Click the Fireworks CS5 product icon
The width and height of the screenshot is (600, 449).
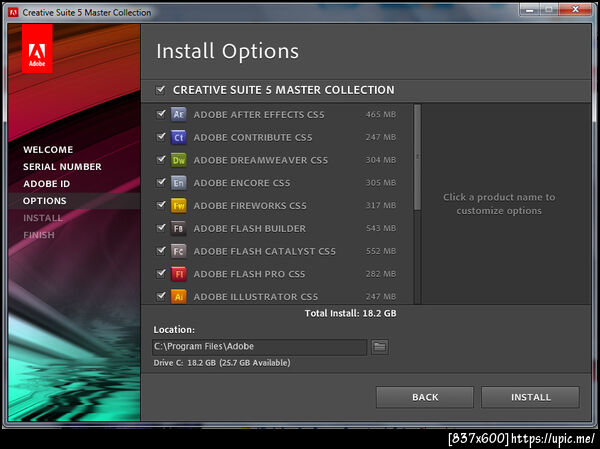point(178,206)
